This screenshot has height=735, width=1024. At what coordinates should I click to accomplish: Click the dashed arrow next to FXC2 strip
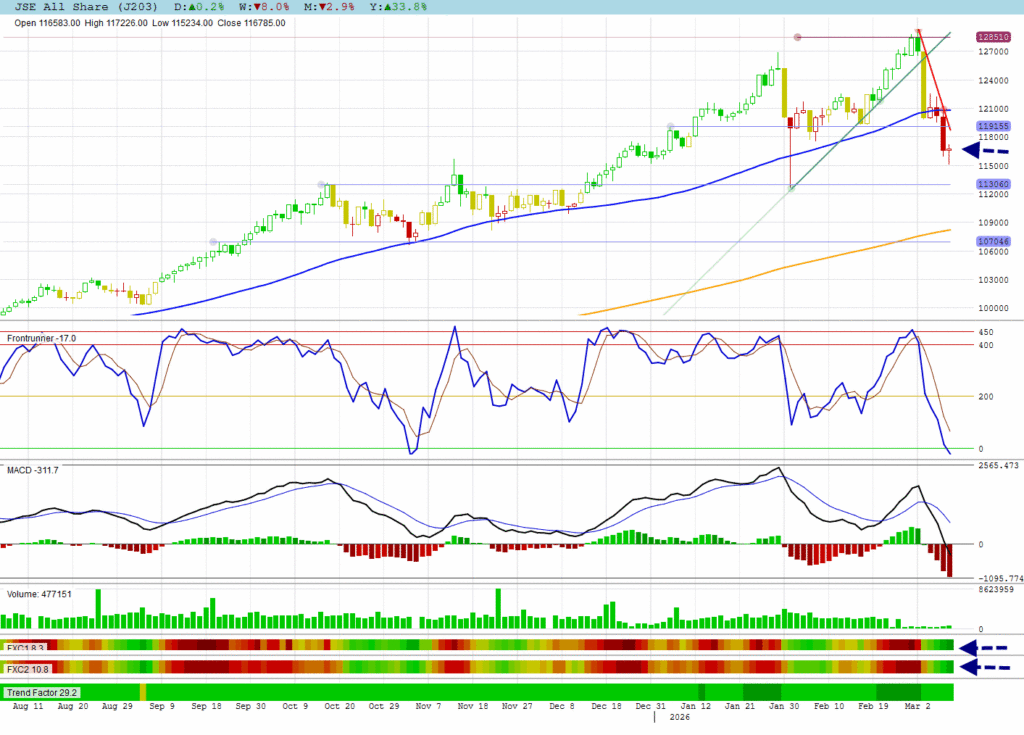[982, 667]
